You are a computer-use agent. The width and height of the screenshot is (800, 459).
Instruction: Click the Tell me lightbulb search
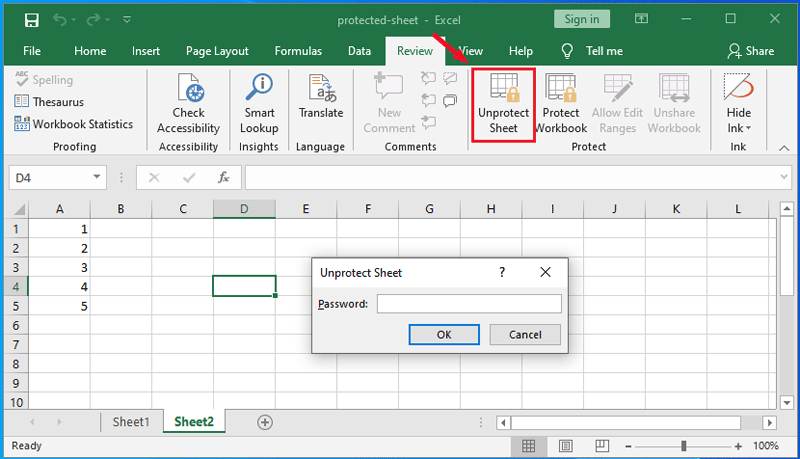click(592, 51)
